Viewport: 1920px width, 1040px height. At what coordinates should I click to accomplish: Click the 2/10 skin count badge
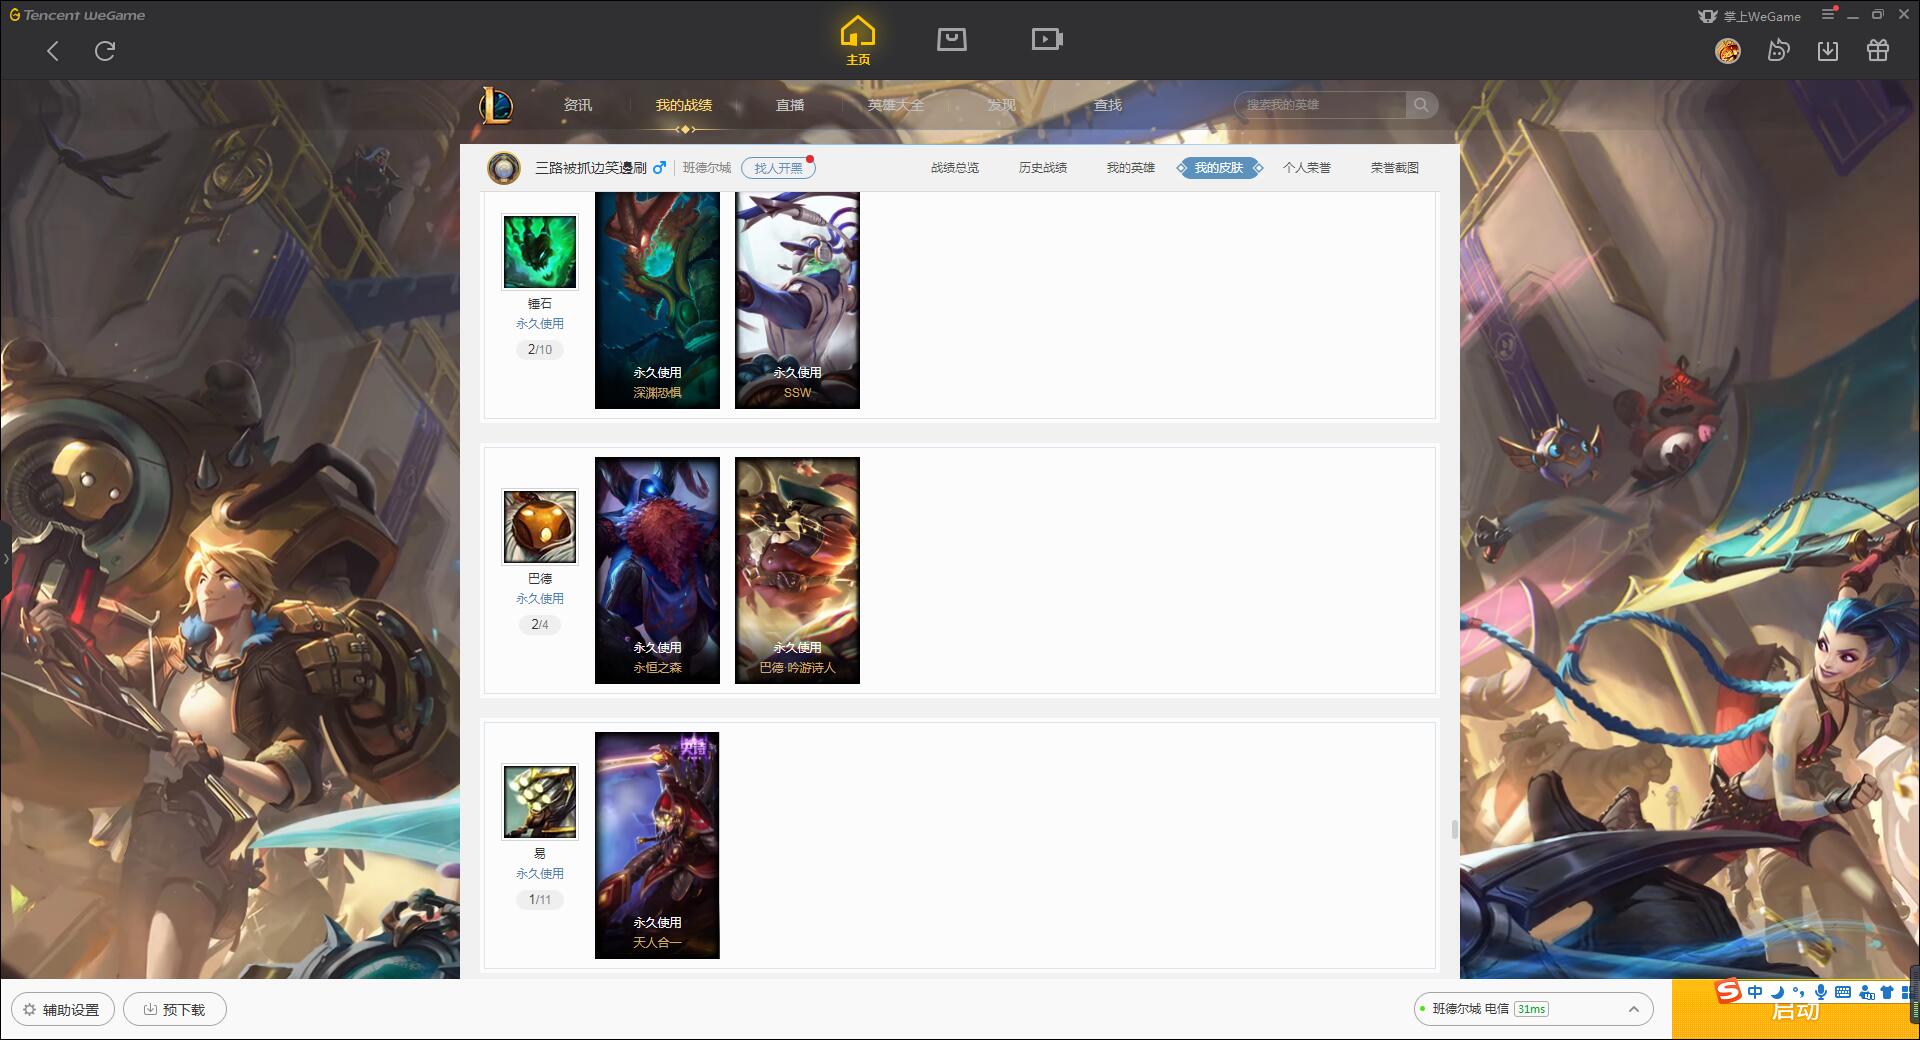(x=540, y=350)
